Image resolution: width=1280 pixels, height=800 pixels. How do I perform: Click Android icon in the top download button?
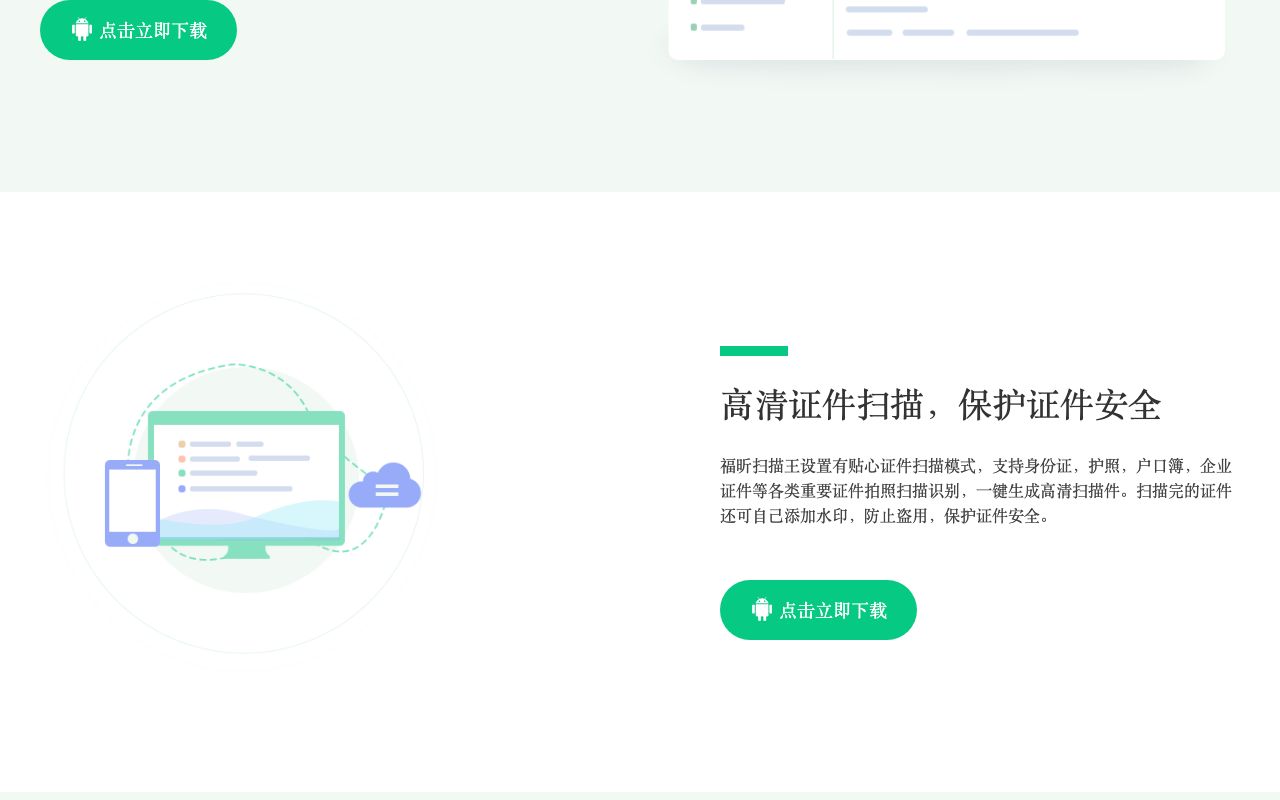pos(82,30)
